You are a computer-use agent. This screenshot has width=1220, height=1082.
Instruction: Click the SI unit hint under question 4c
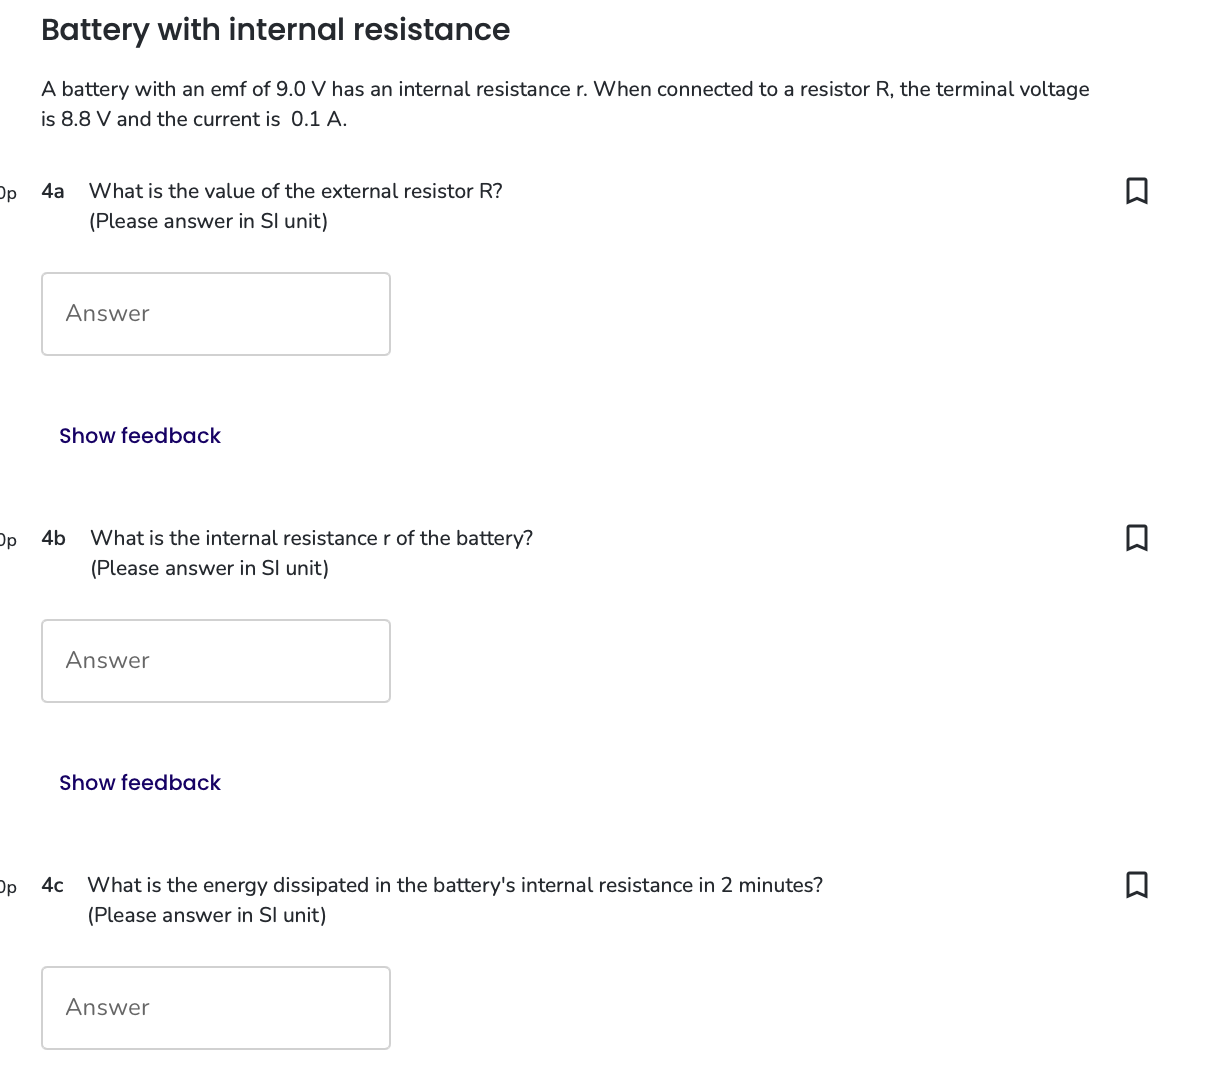(207, 915)
